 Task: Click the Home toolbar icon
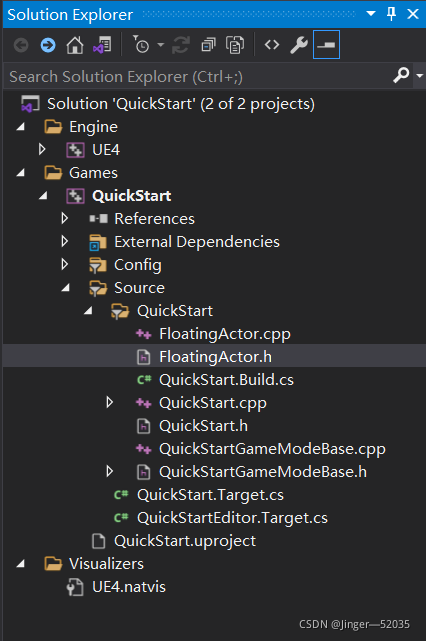pos(75,45)
